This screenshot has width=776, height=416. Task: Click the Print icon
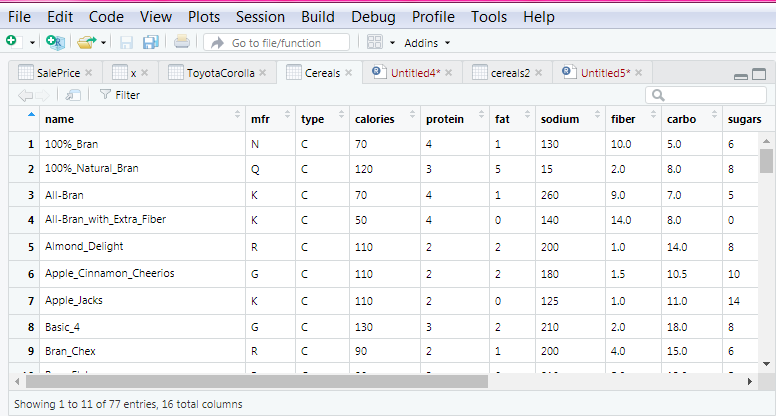182,42
